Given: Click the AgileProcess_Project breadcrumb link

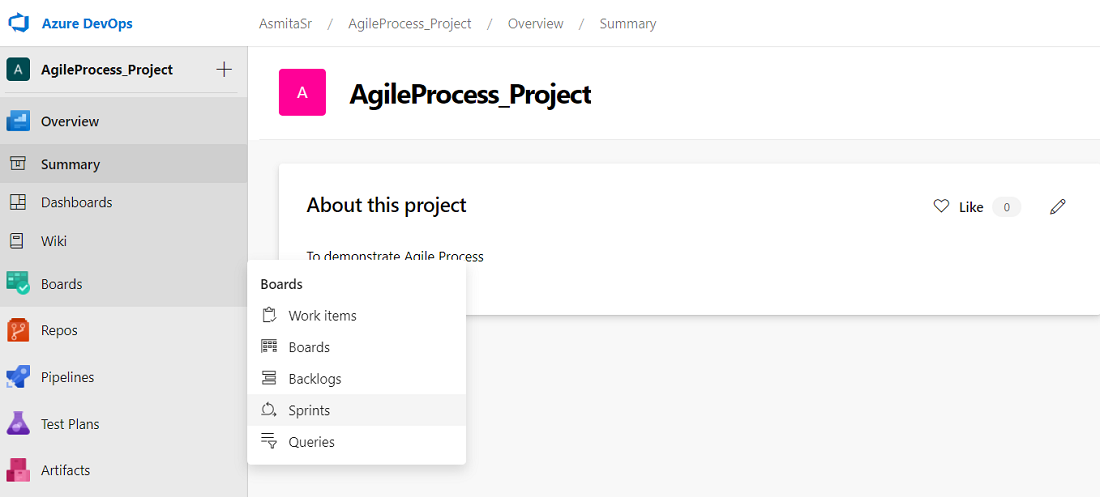Looking at the screenshot, I should click(x=410, y=23).
